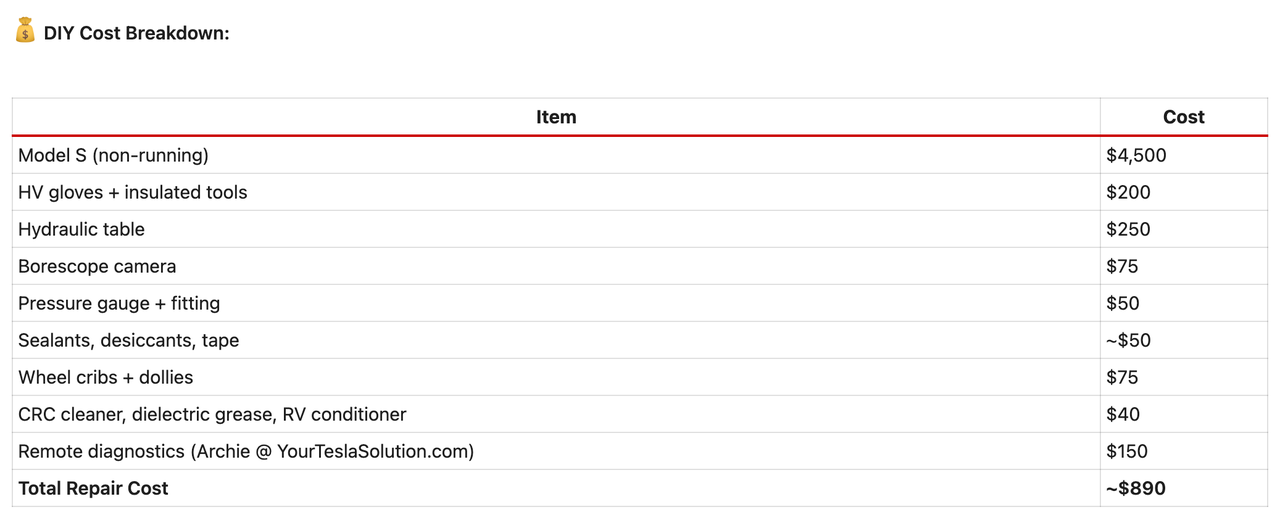Viewport: 1280px width, 528px height.
Task: Click CRC cleaner, dielectric grease cell
Action: (x=212, y=414)
